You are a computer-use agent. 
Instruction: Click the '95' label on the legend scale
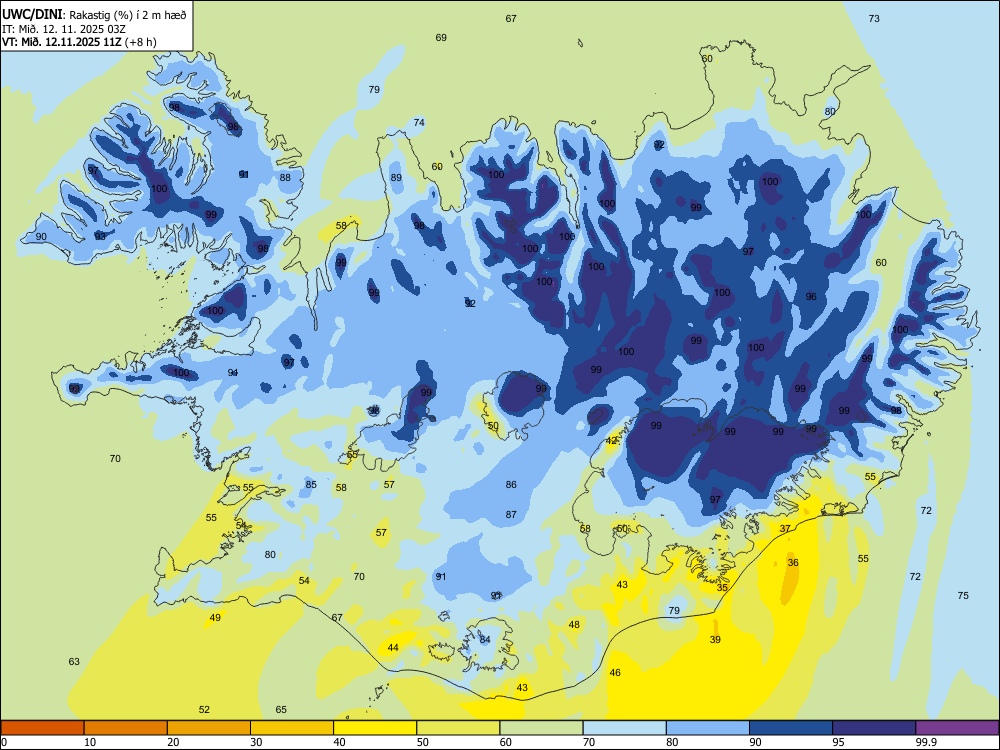838,742
